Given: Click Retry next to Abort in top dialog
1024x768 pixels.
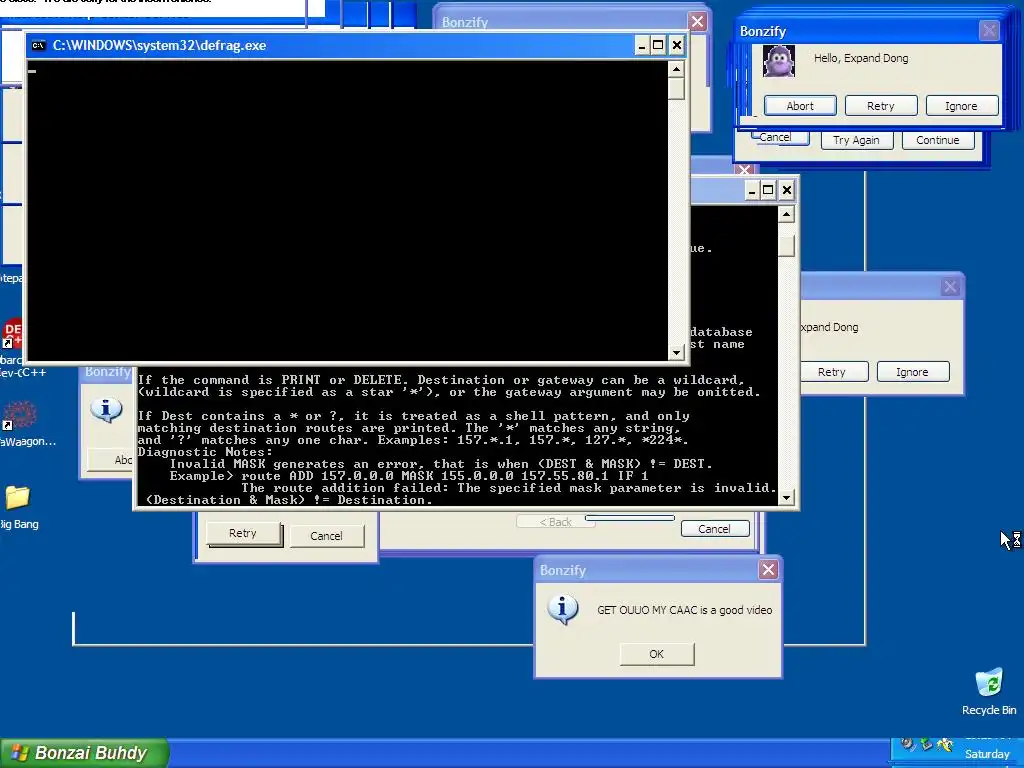Looking at the screenshot, I should pos(881,106).
